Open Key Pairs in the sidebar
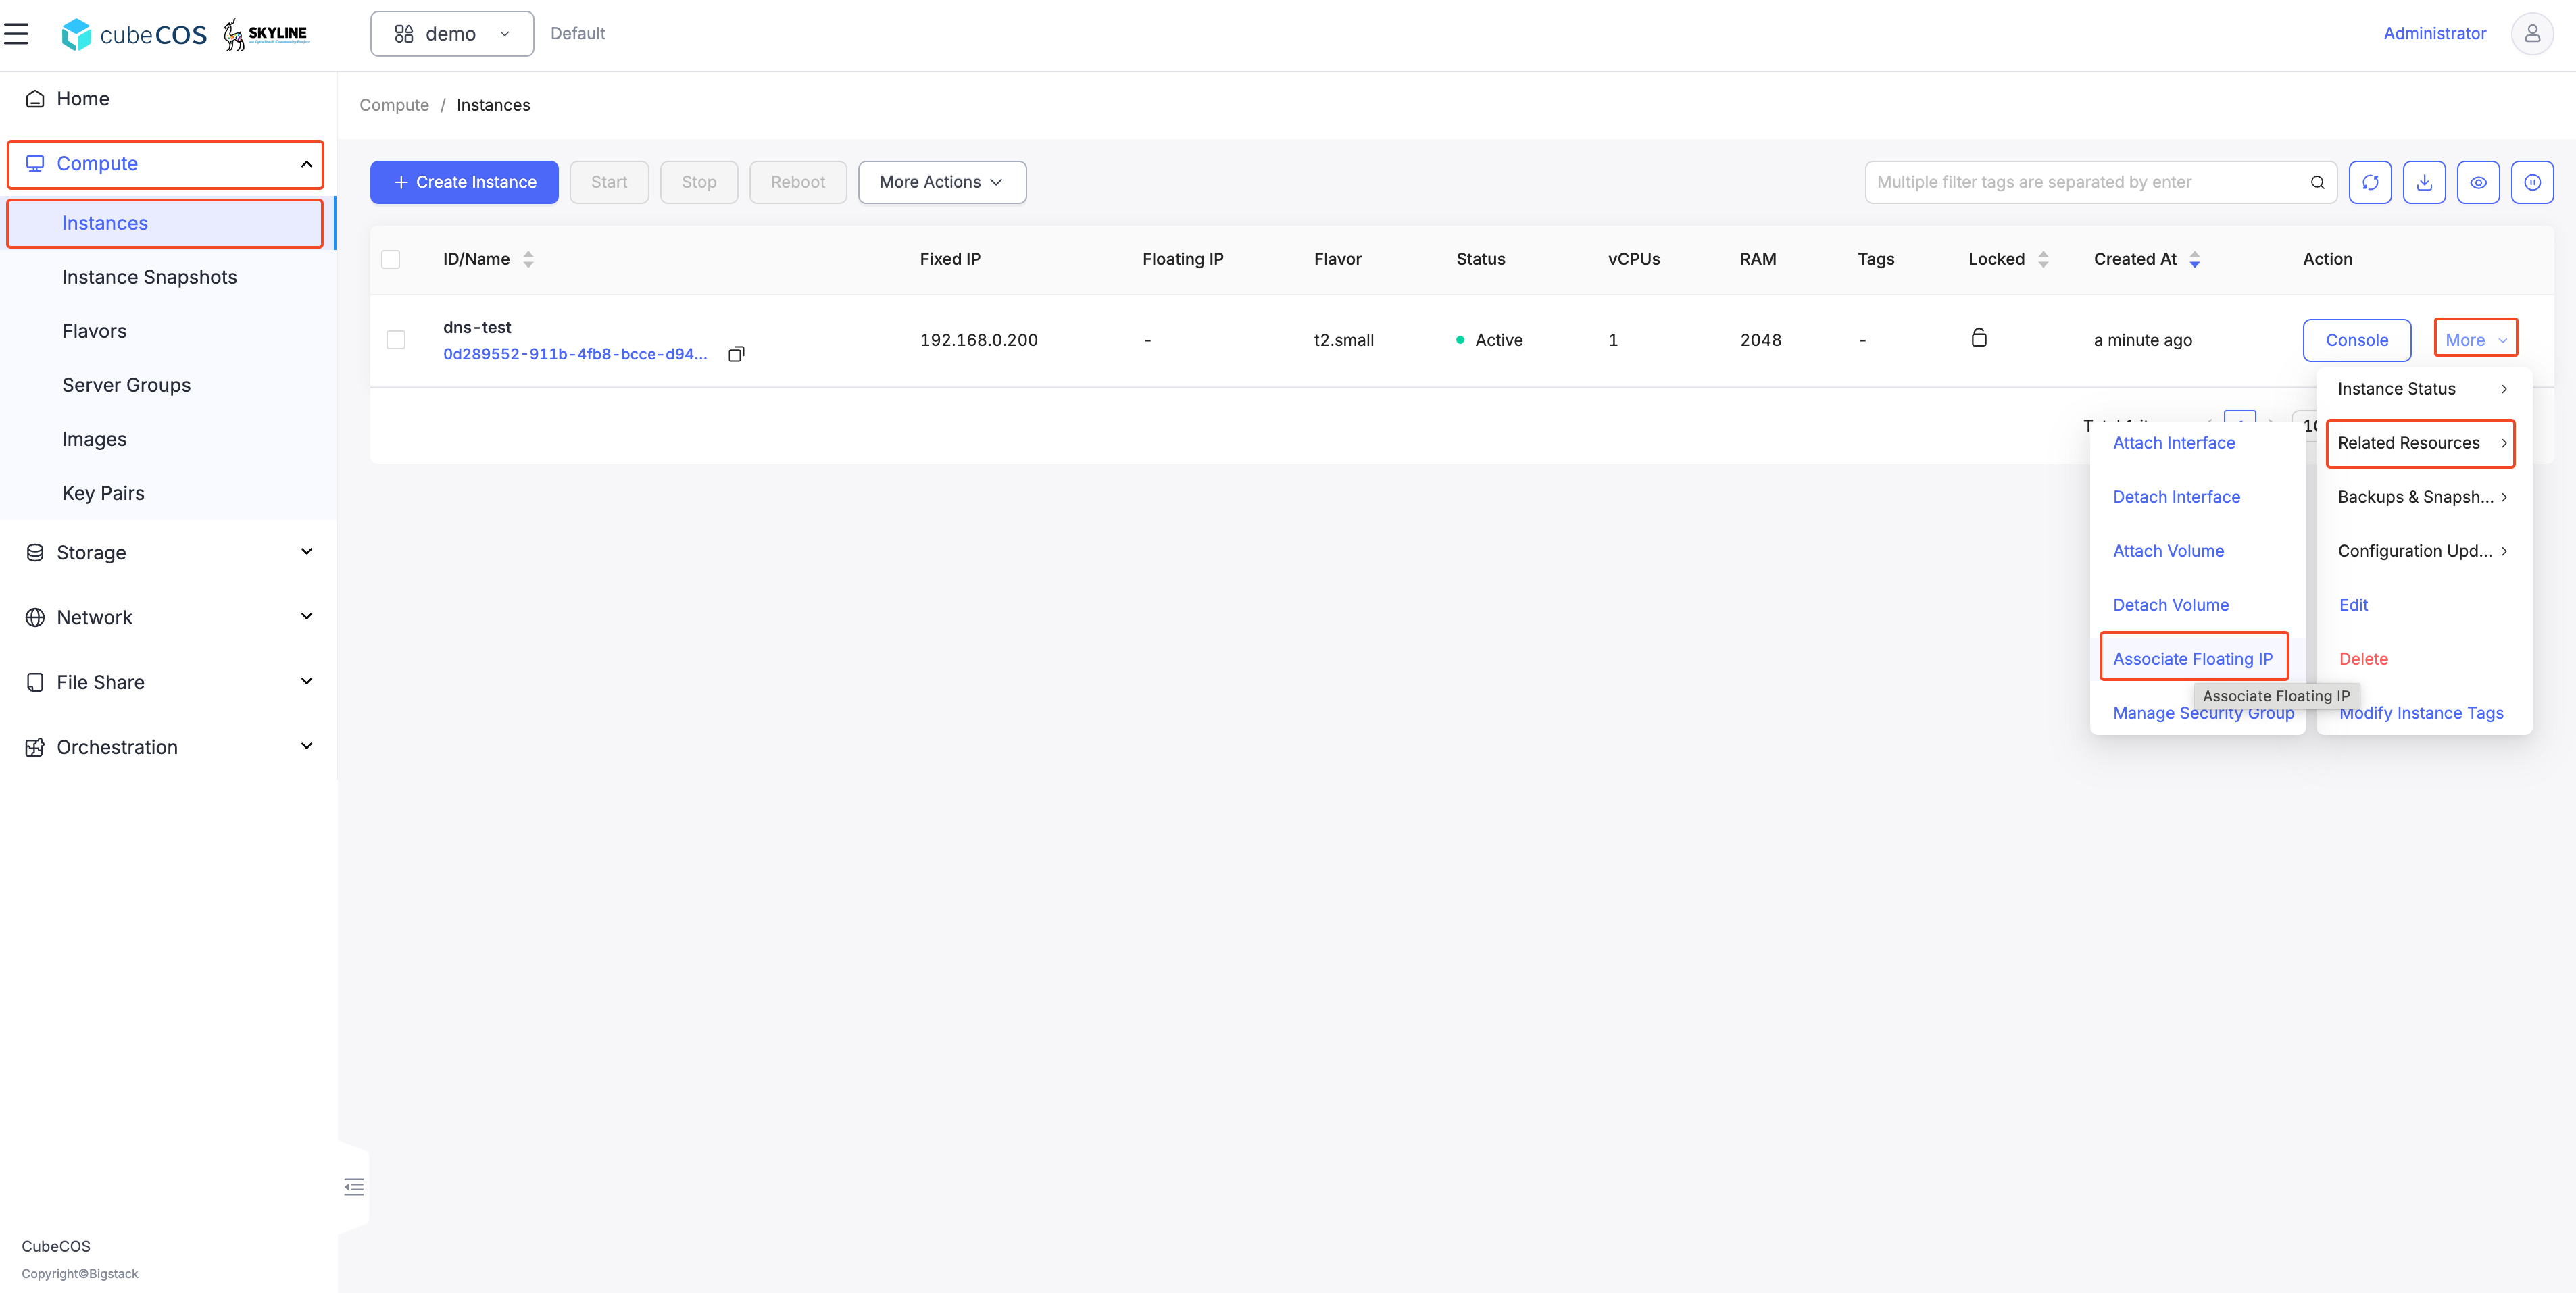 pos(103,493)
